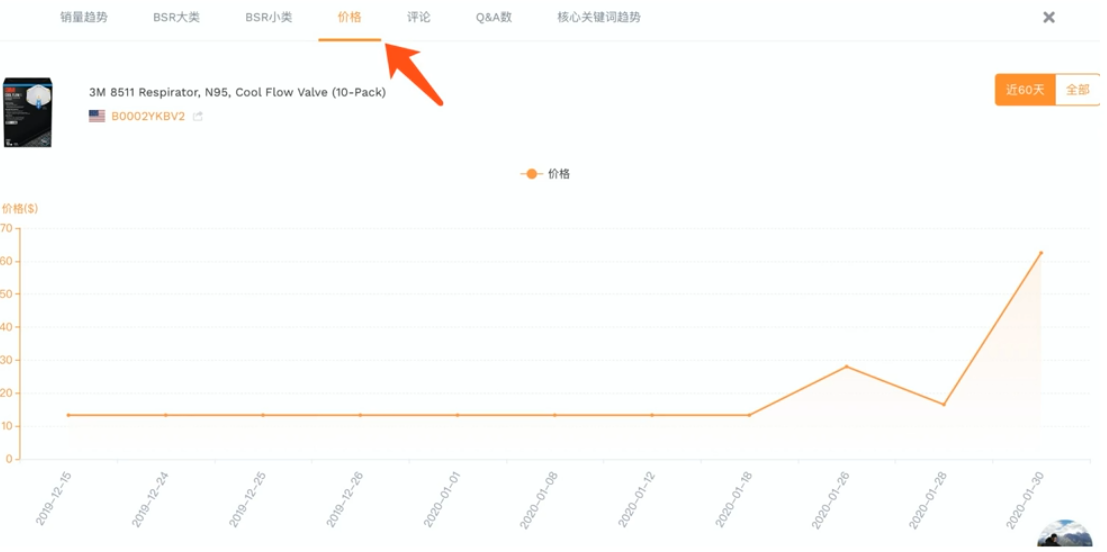This screenshot has width=1107, height=552.
Task: Click the 3M respirator product thumbnail
Action: point(28,112)
